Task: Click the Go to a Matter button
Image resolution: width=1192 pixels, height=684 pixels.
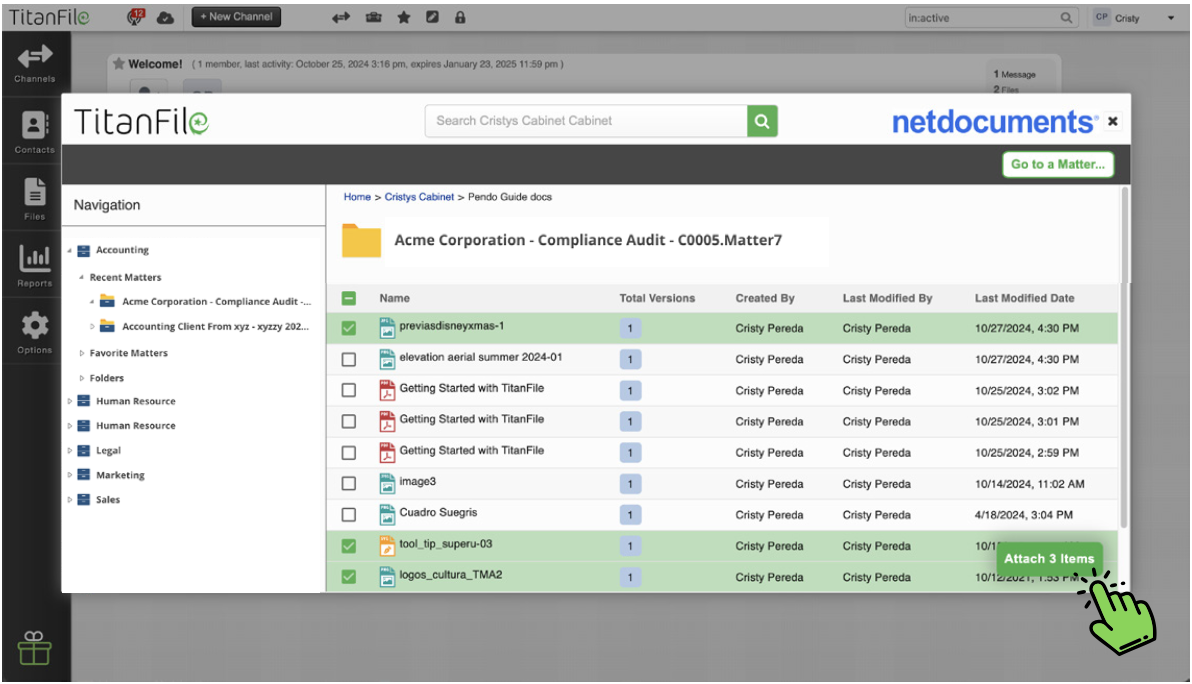Action: point(1058,164)
